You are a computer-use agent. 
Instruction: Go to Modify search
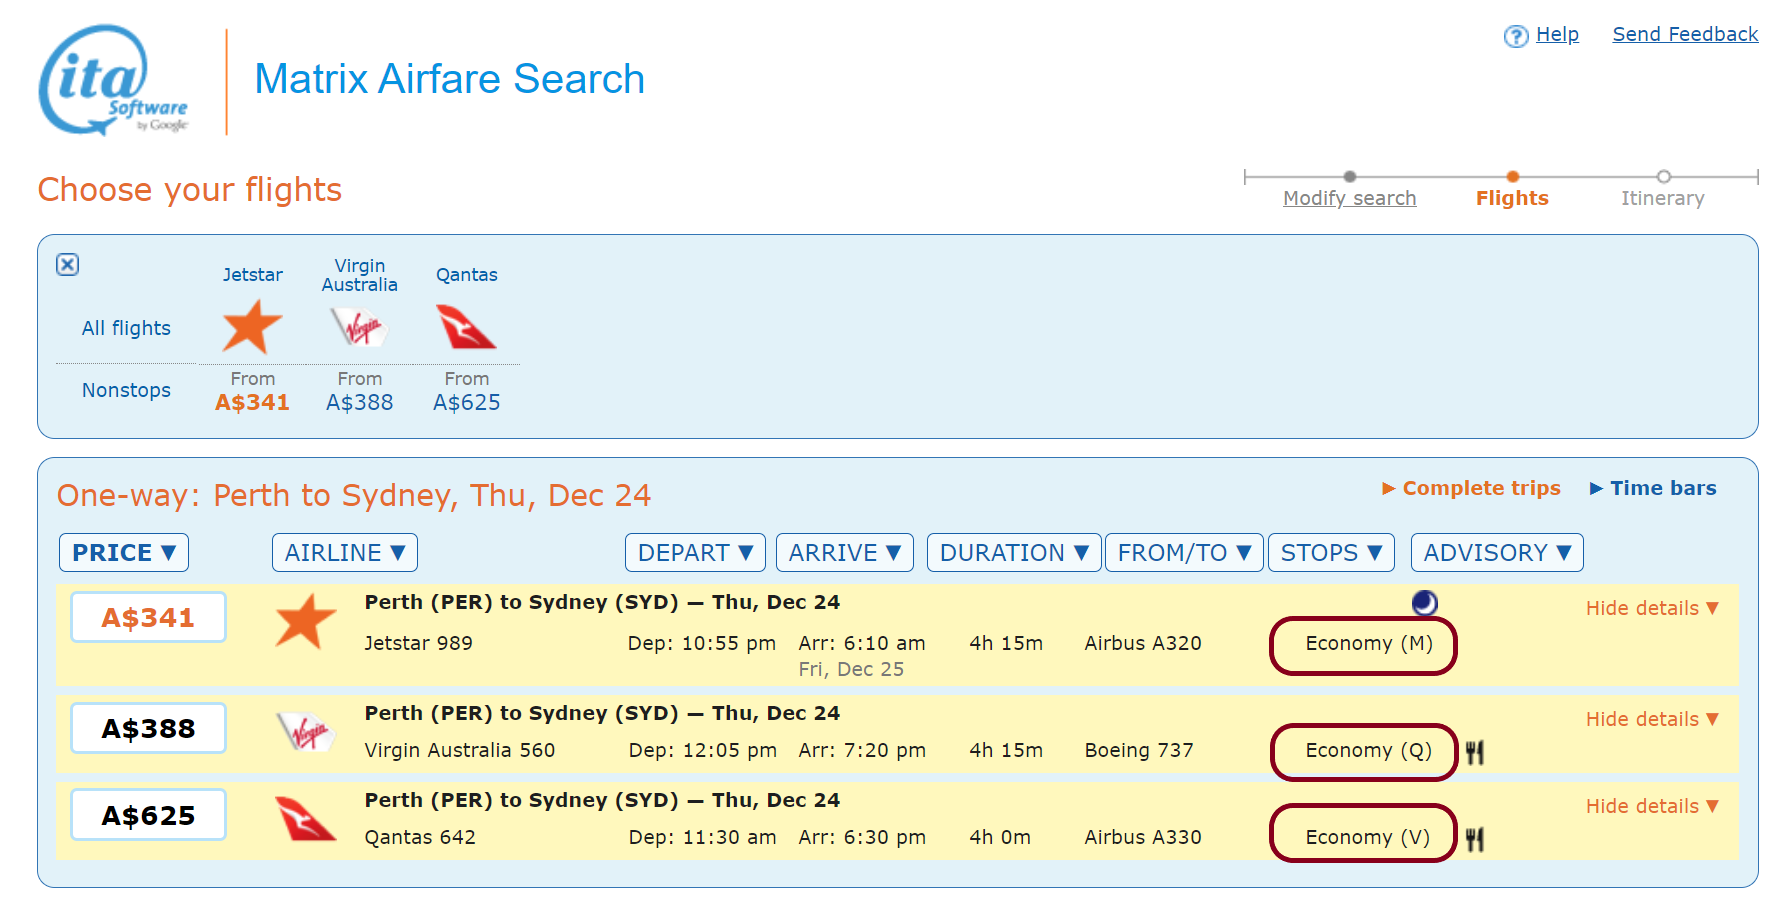1349,197
